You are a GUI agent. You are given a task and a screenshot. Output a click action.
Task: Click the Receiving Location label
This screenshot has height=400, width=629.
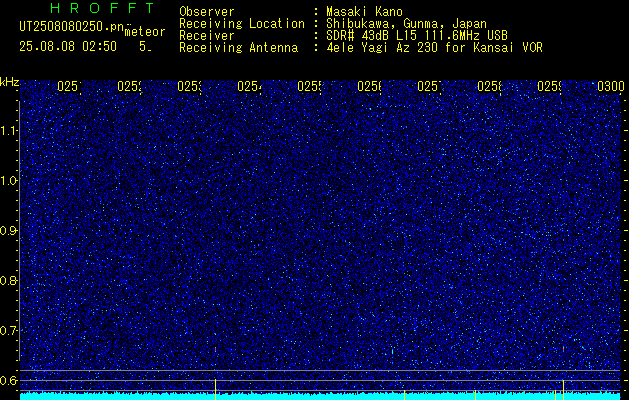pos(242,24)
